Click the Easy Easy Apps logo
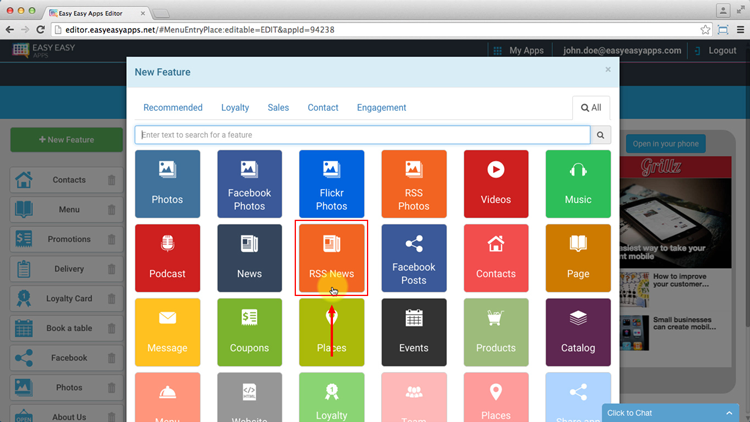The width and height of the screenshot is (750, 422). [x=44, y=50]
